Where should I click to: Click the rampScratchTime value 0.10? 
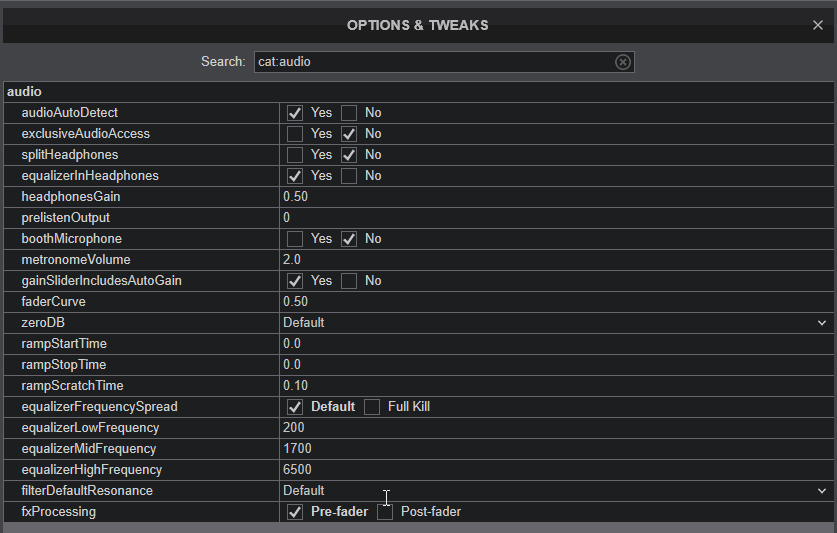pyautogui.click(x=556, y=386)
